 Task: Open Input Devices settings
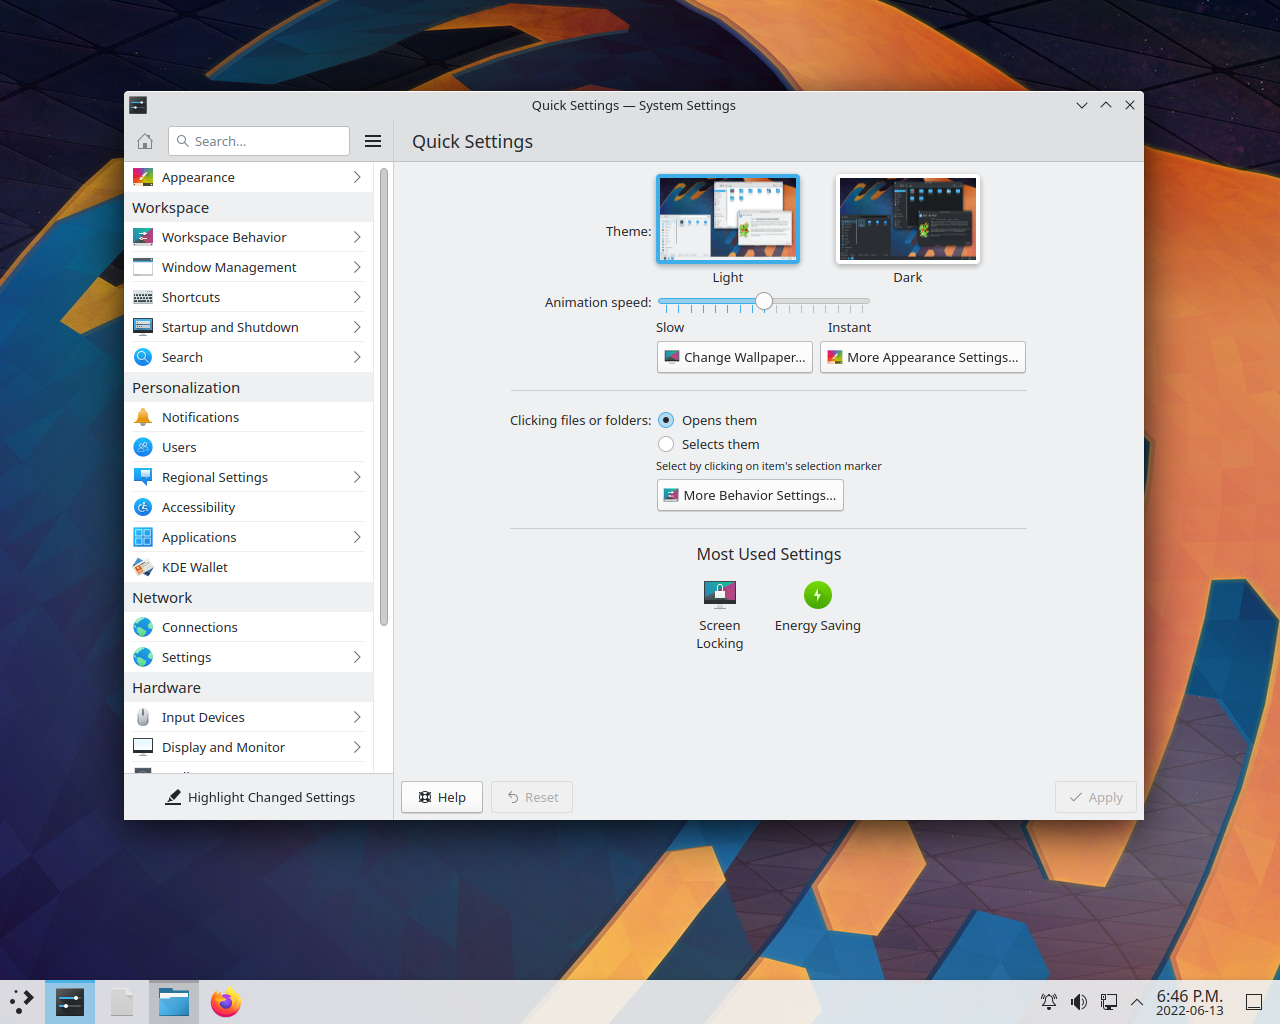tap(249, 717)
